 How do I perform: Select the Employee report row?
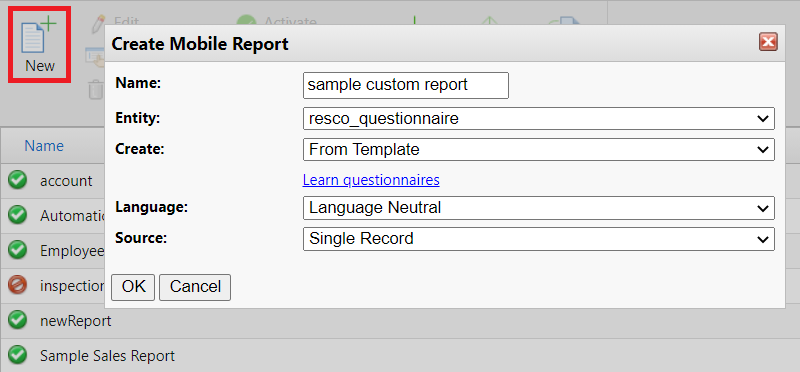pos(52,251)
